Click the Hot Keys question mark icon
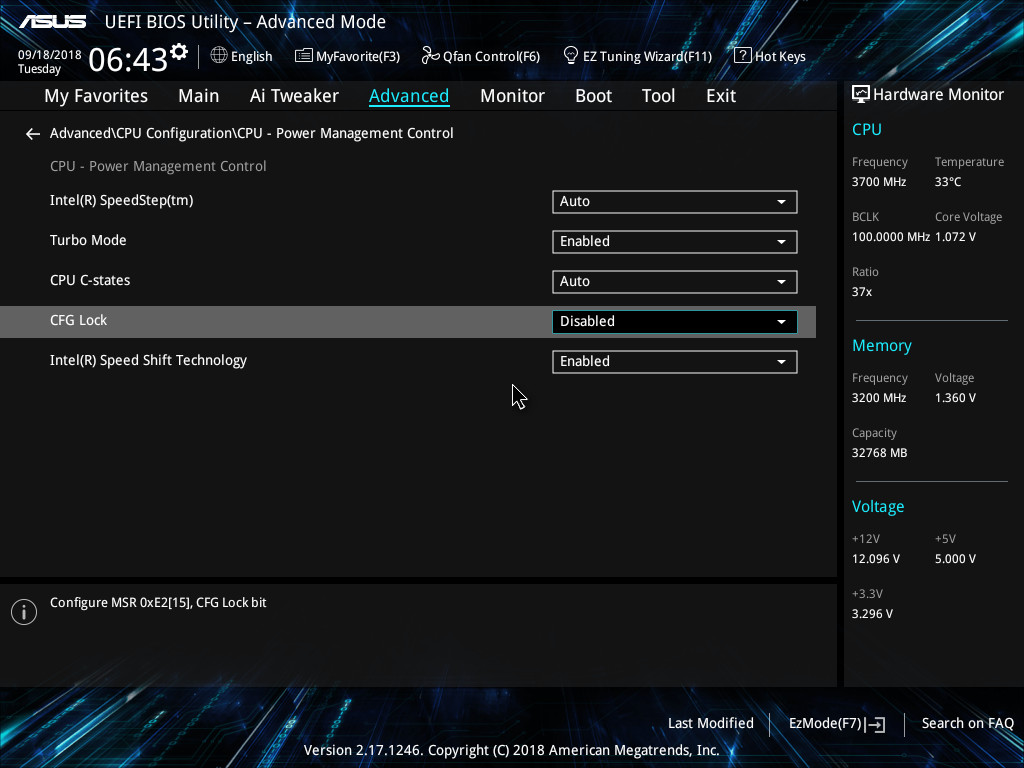The height and width of the screenshot is (768, 1024). [743, 56]
